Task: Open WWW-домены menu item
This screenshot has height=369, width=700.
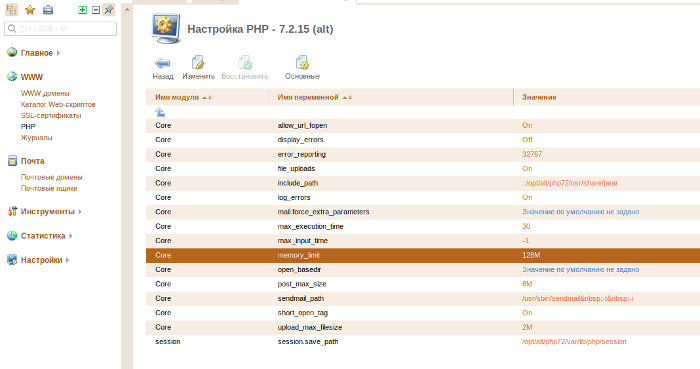Action: (x=45, y=93)
